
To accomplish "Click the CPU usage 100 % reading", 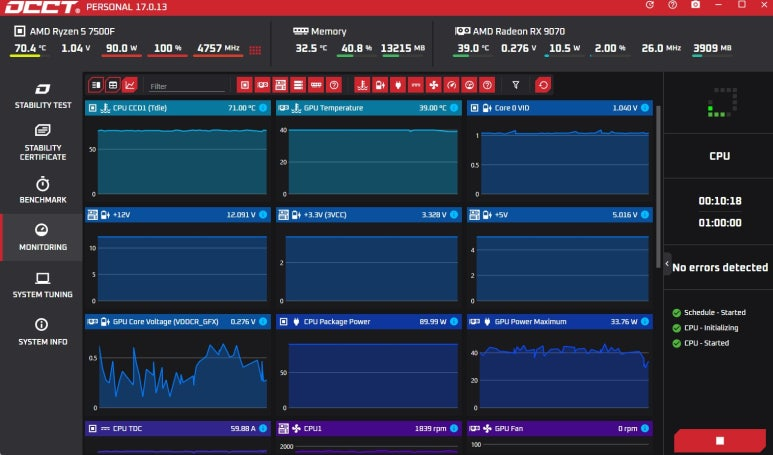I will point(168,48).
